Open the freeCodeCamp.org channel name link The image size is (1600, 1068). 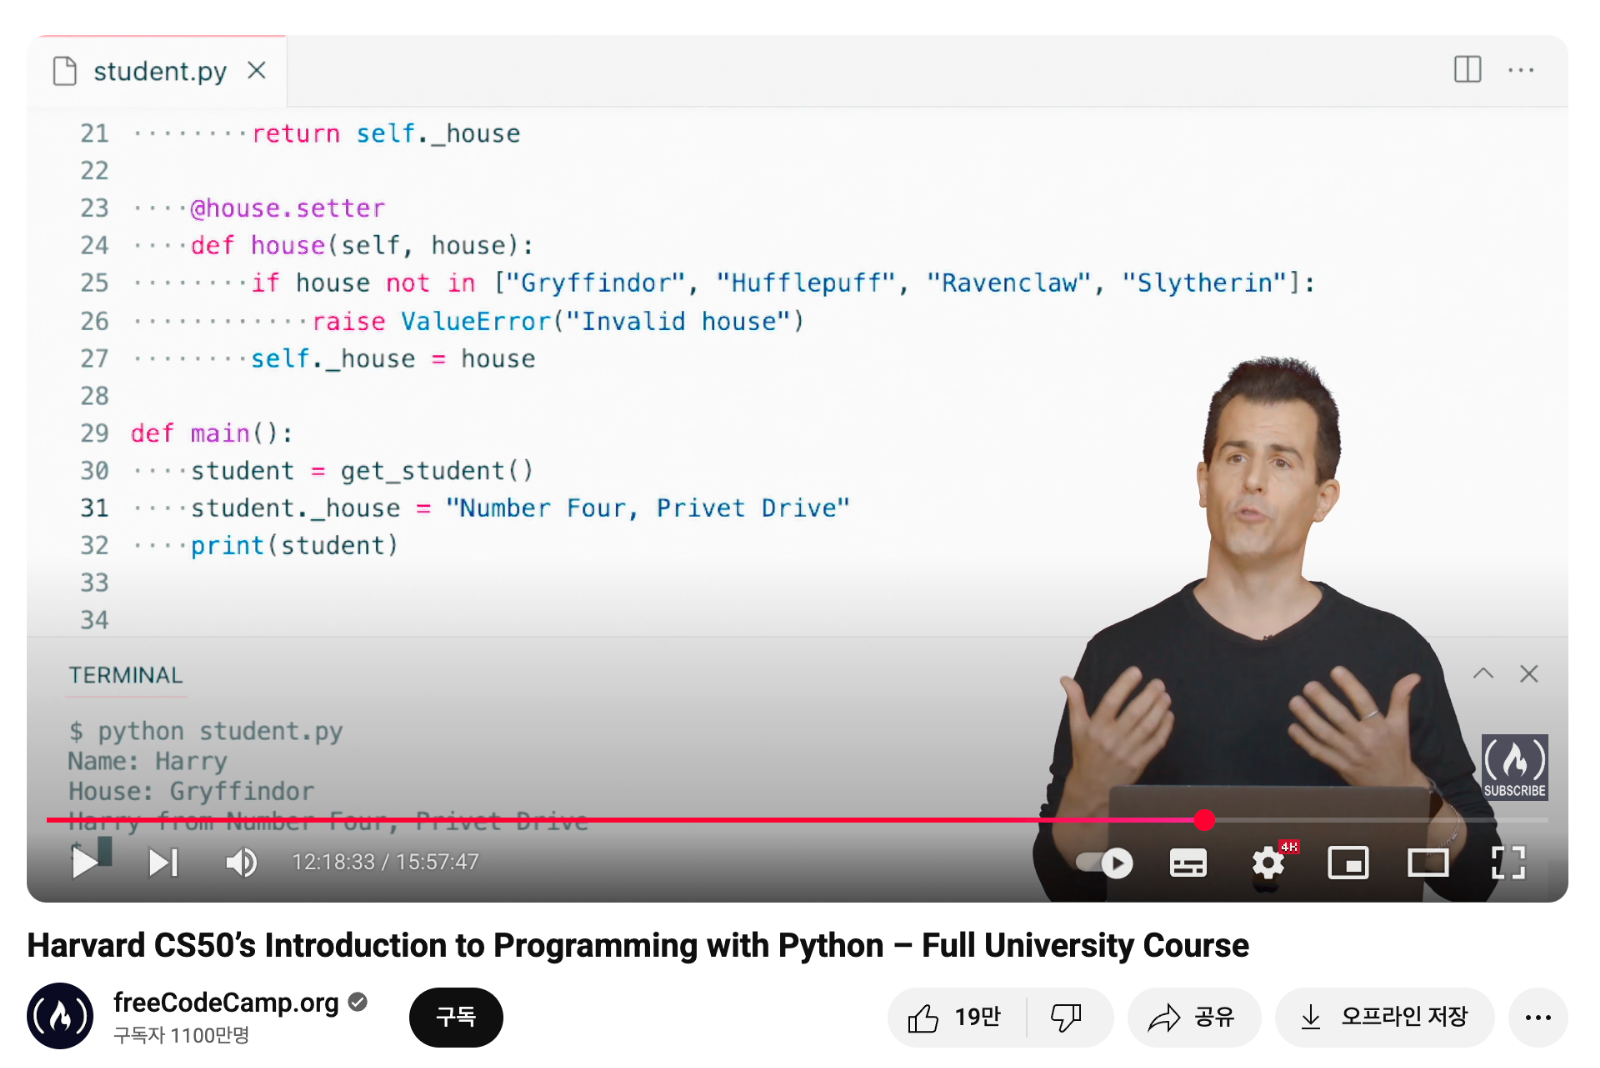226,1002
